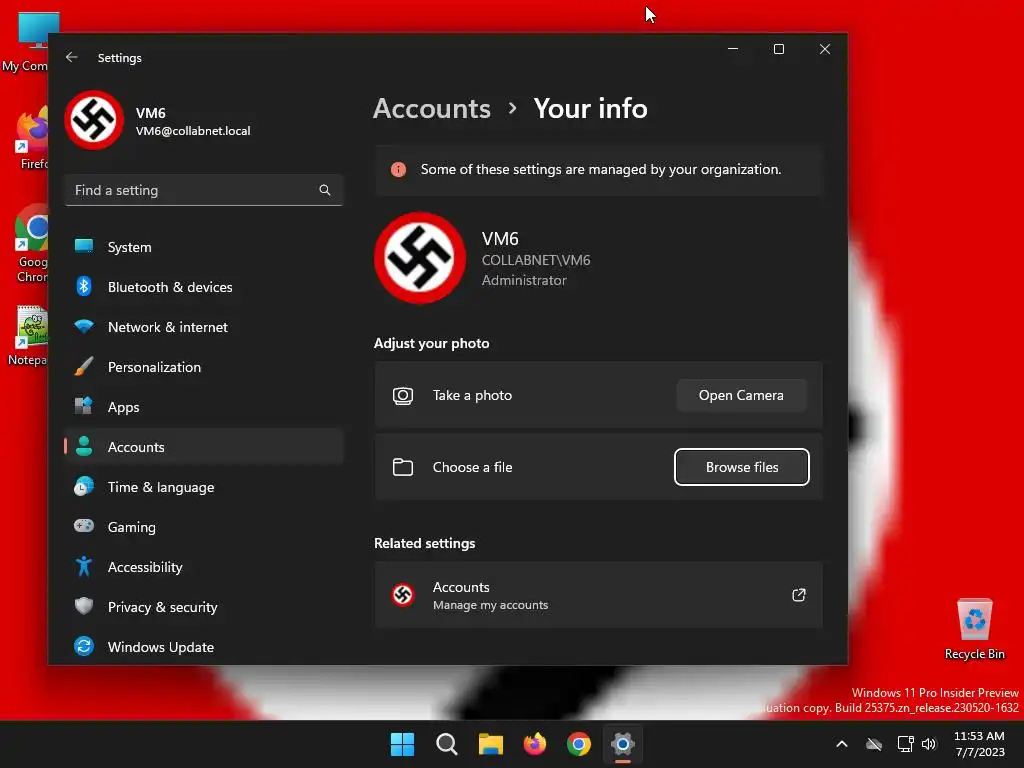
Task: Select Network & internet in sidebar
Action: 204,327
